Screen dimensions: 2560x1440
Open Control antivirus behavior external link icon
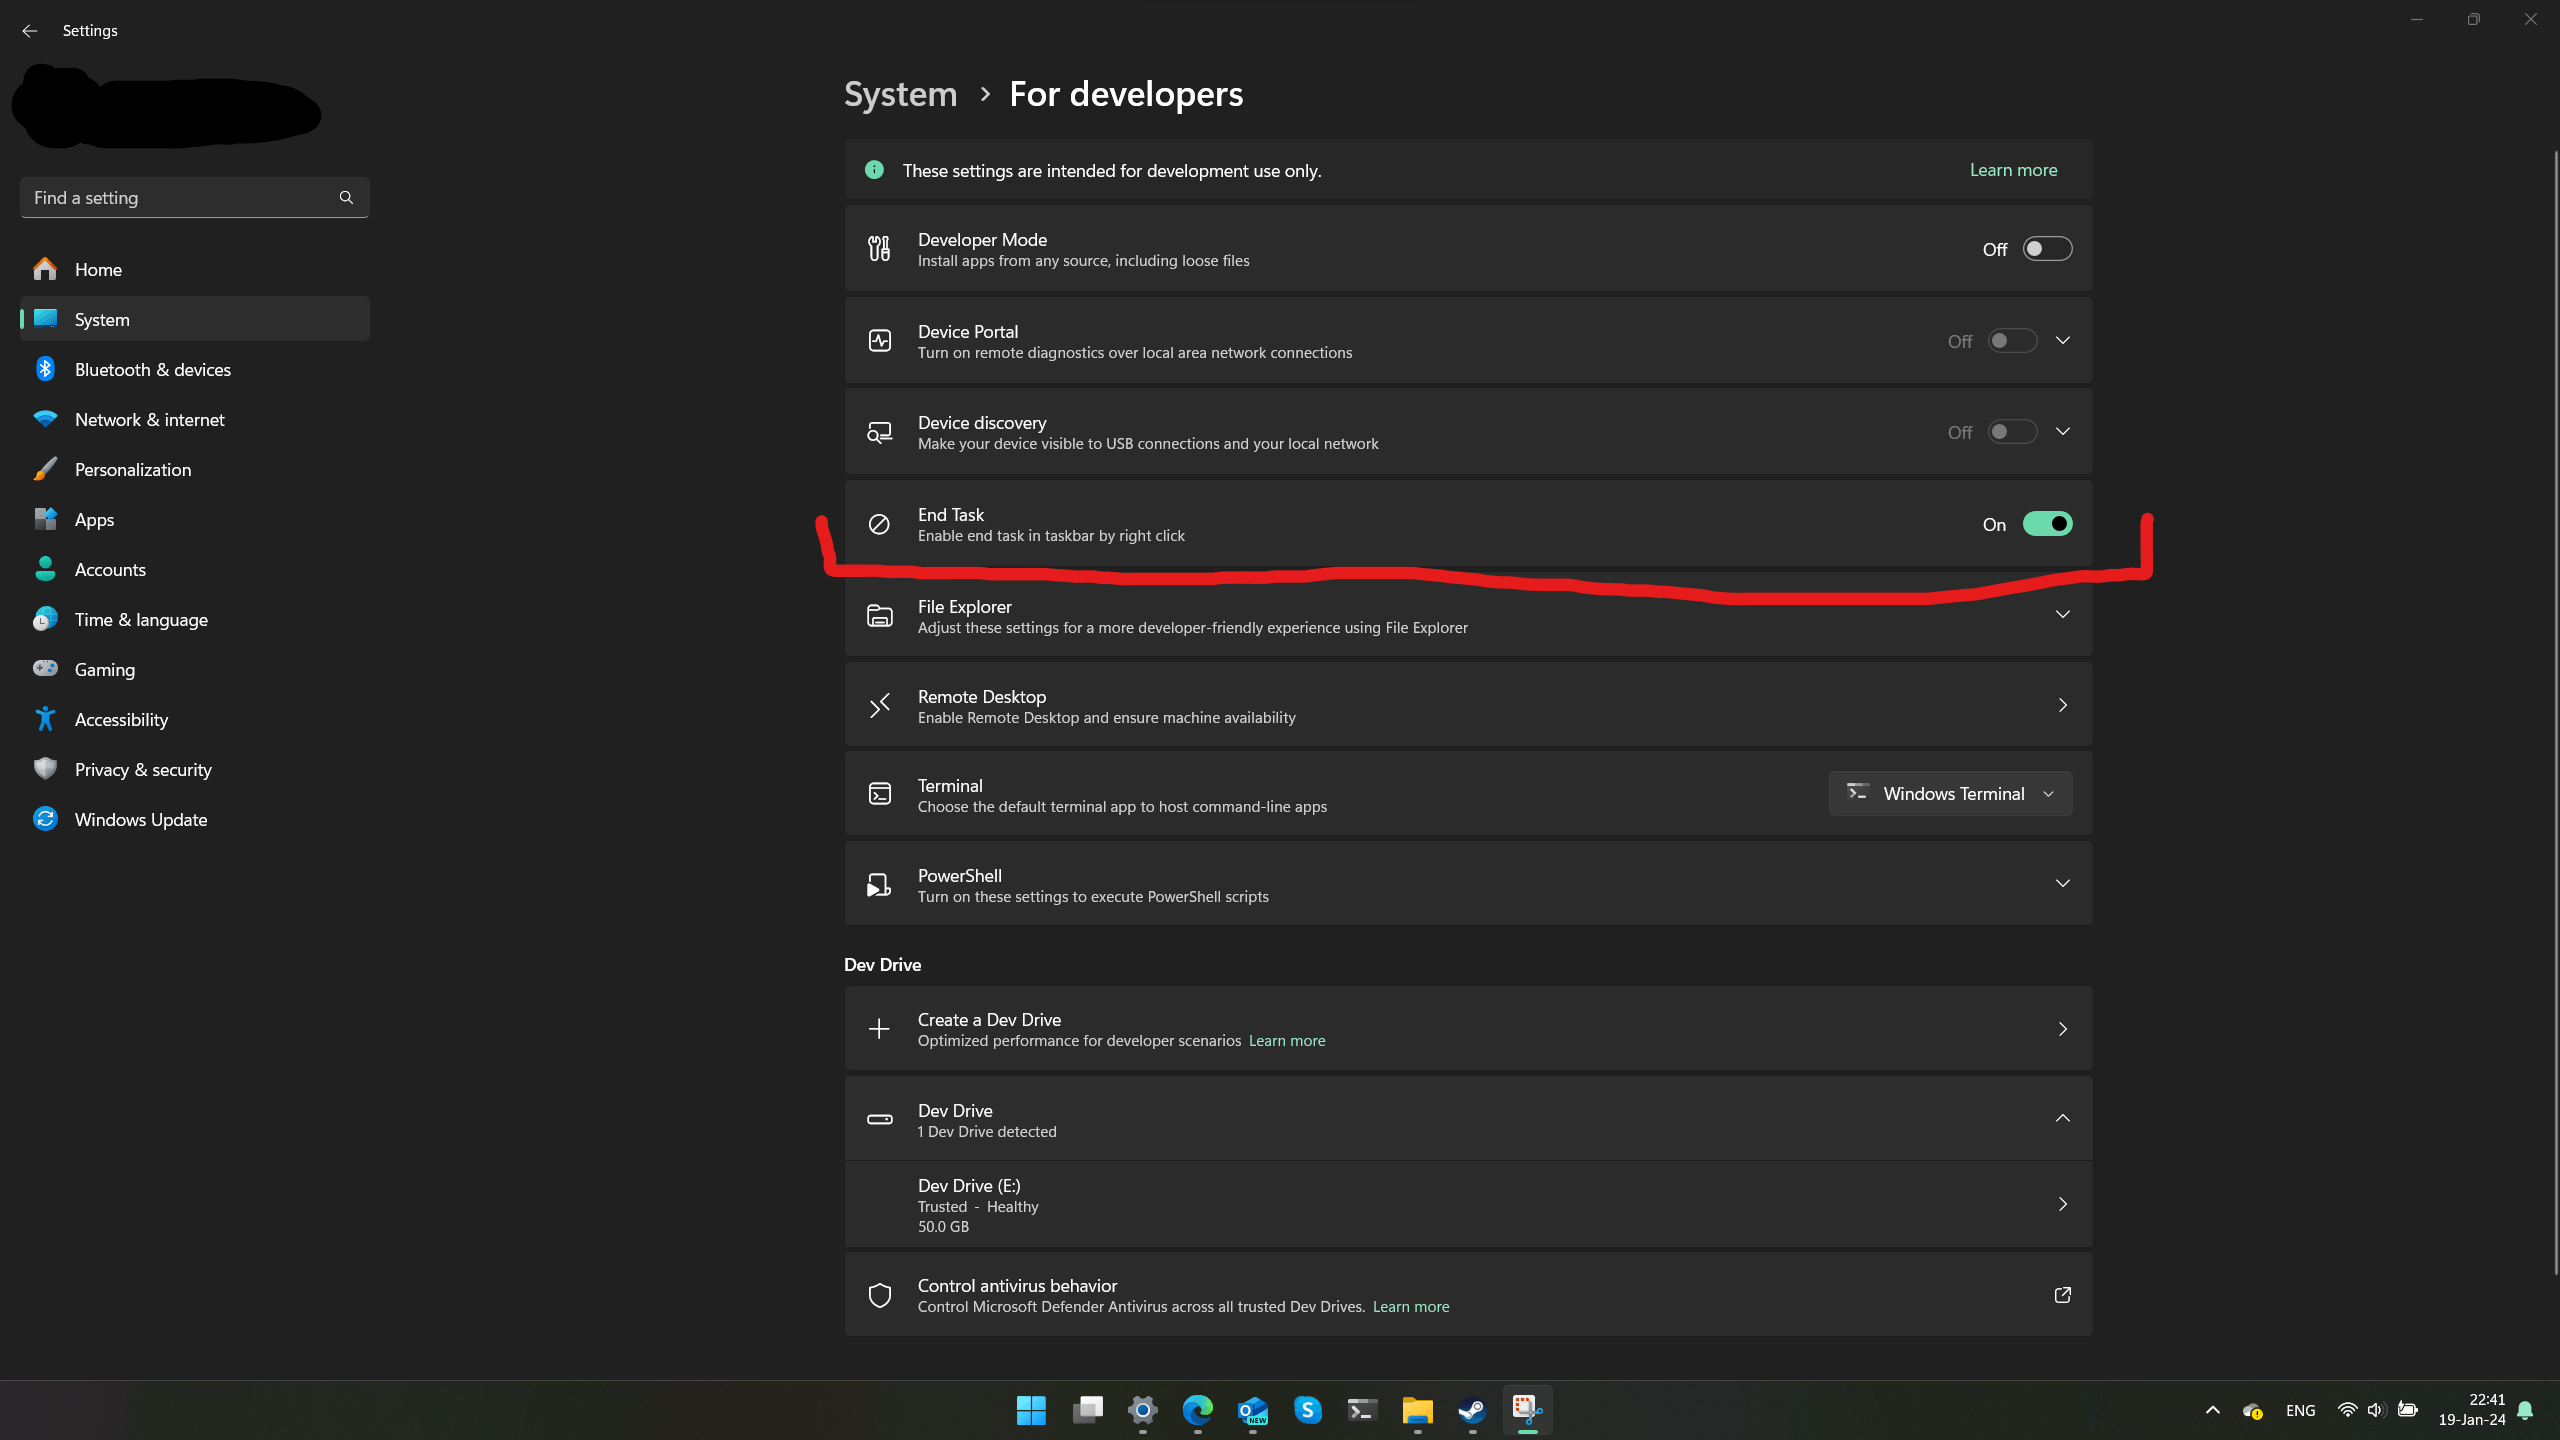(2062, 1295)
